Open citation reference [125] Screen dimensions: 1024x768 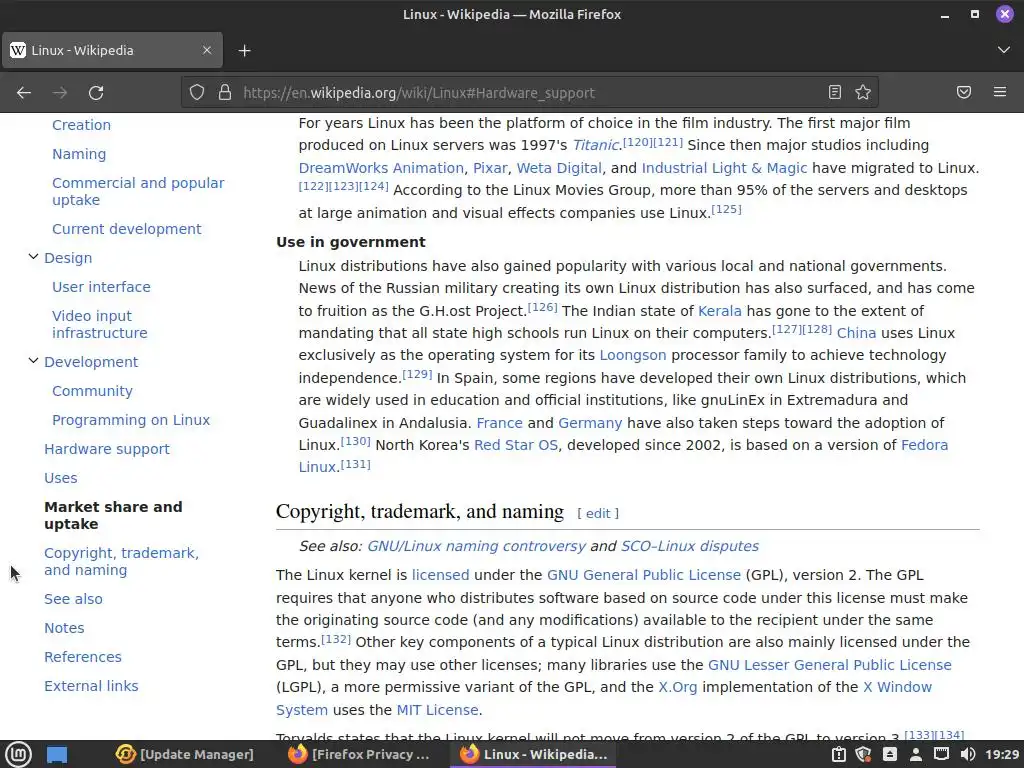coord(726,209)
